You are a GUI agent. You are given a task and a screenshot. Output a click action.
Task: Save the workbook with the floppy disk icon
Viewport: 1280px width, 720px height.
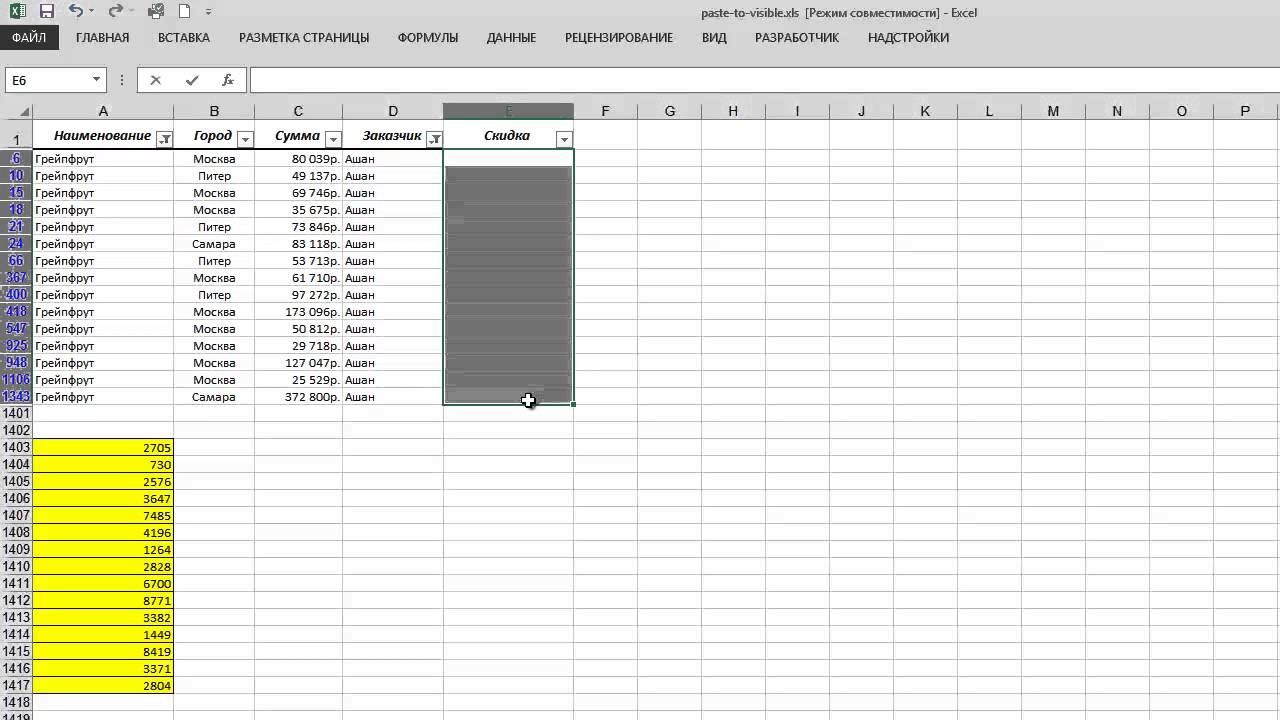point(46,12)
